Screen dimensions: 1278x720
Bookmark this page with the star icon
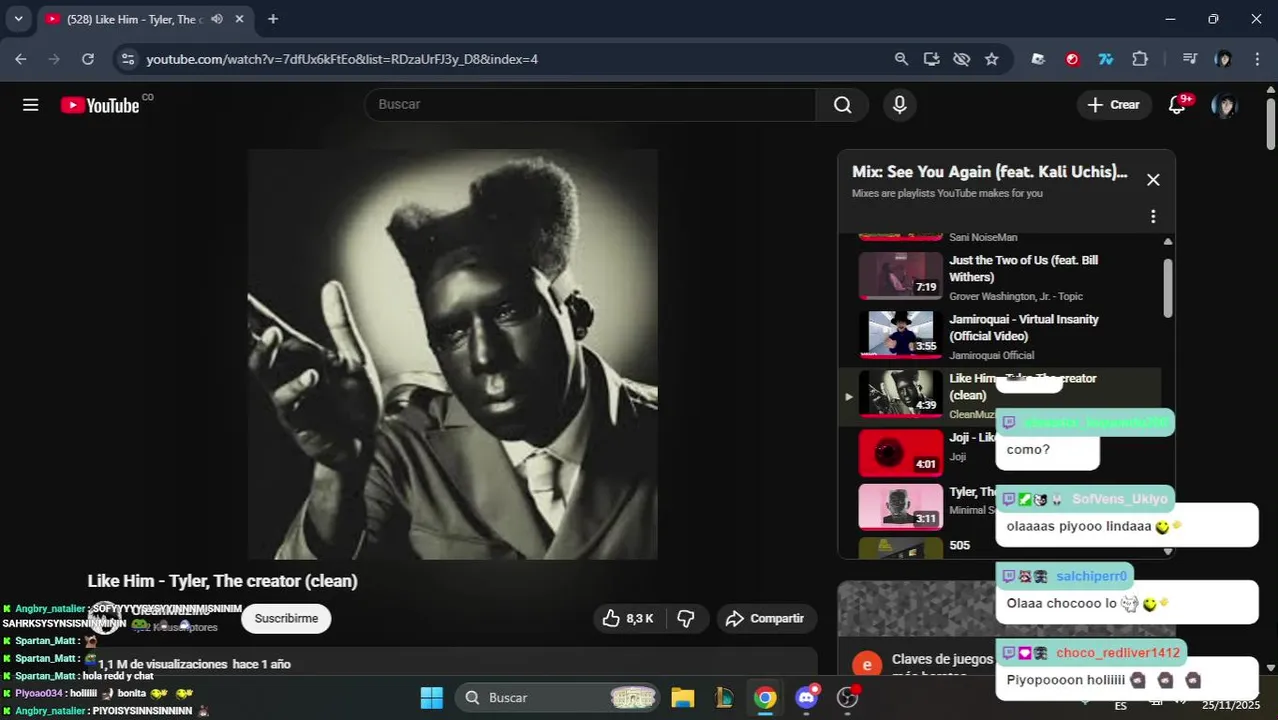[991, 59]
